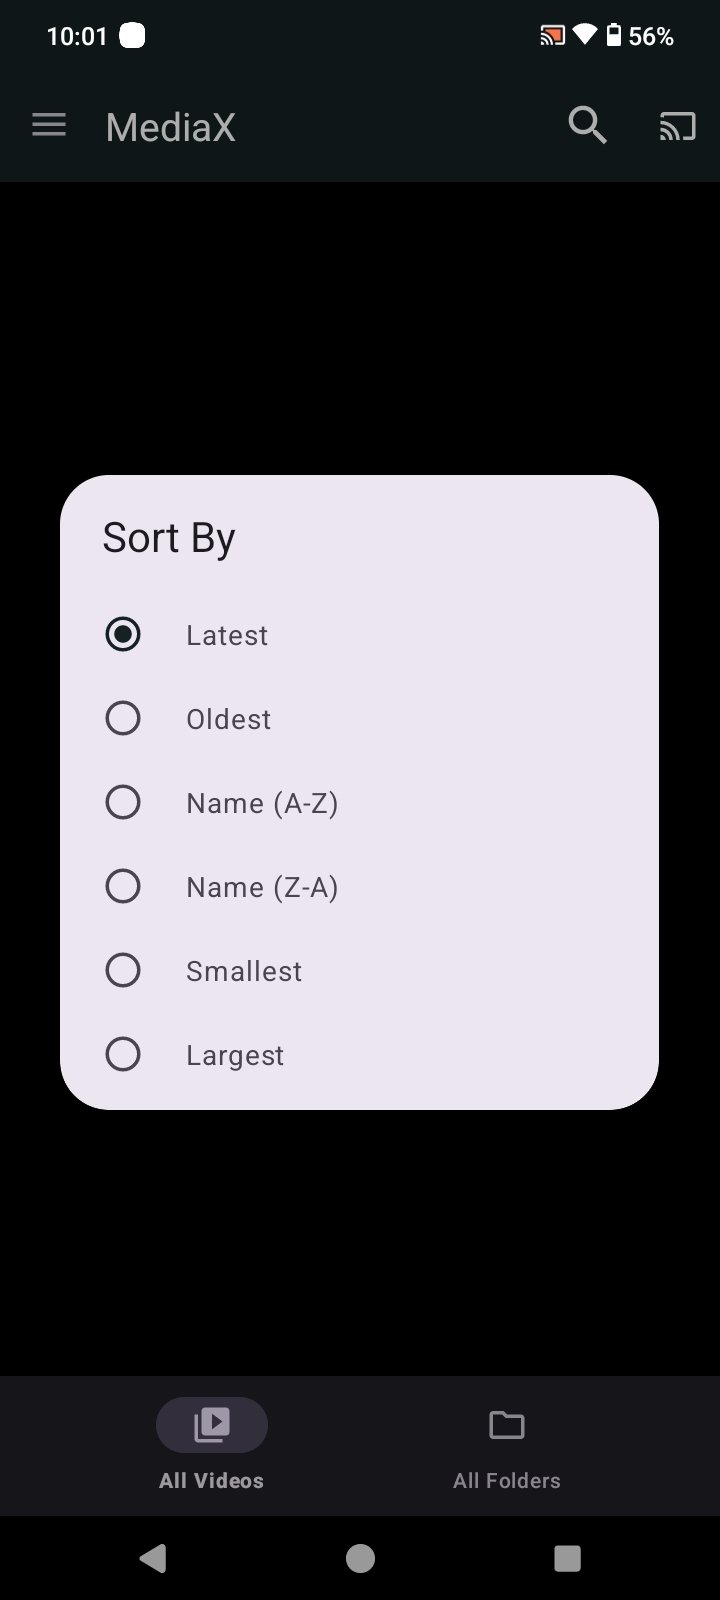Tap the Largest sort label text
Screen dimensions: 720x1600
(235, 1056)
